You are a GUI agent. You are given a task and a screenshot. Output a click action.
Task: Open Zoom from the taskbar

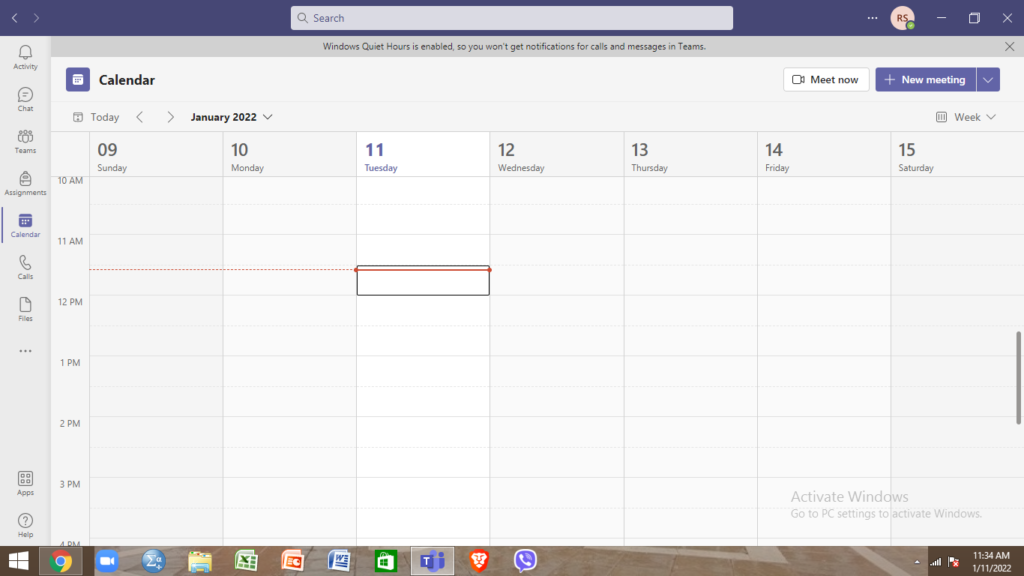pyautogui.click(x=107, y=561)
